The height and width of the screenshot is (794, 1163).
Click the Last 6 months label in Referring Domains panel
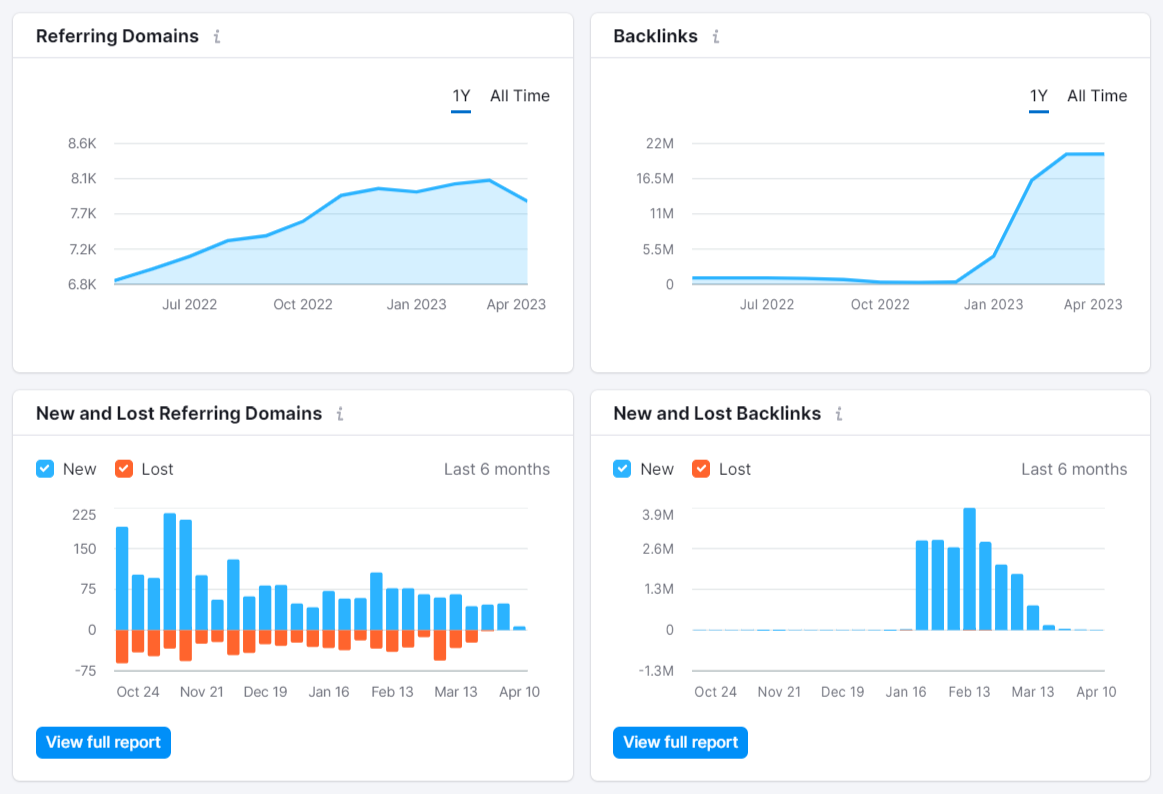pyautogui.click(x=497, y=468)
